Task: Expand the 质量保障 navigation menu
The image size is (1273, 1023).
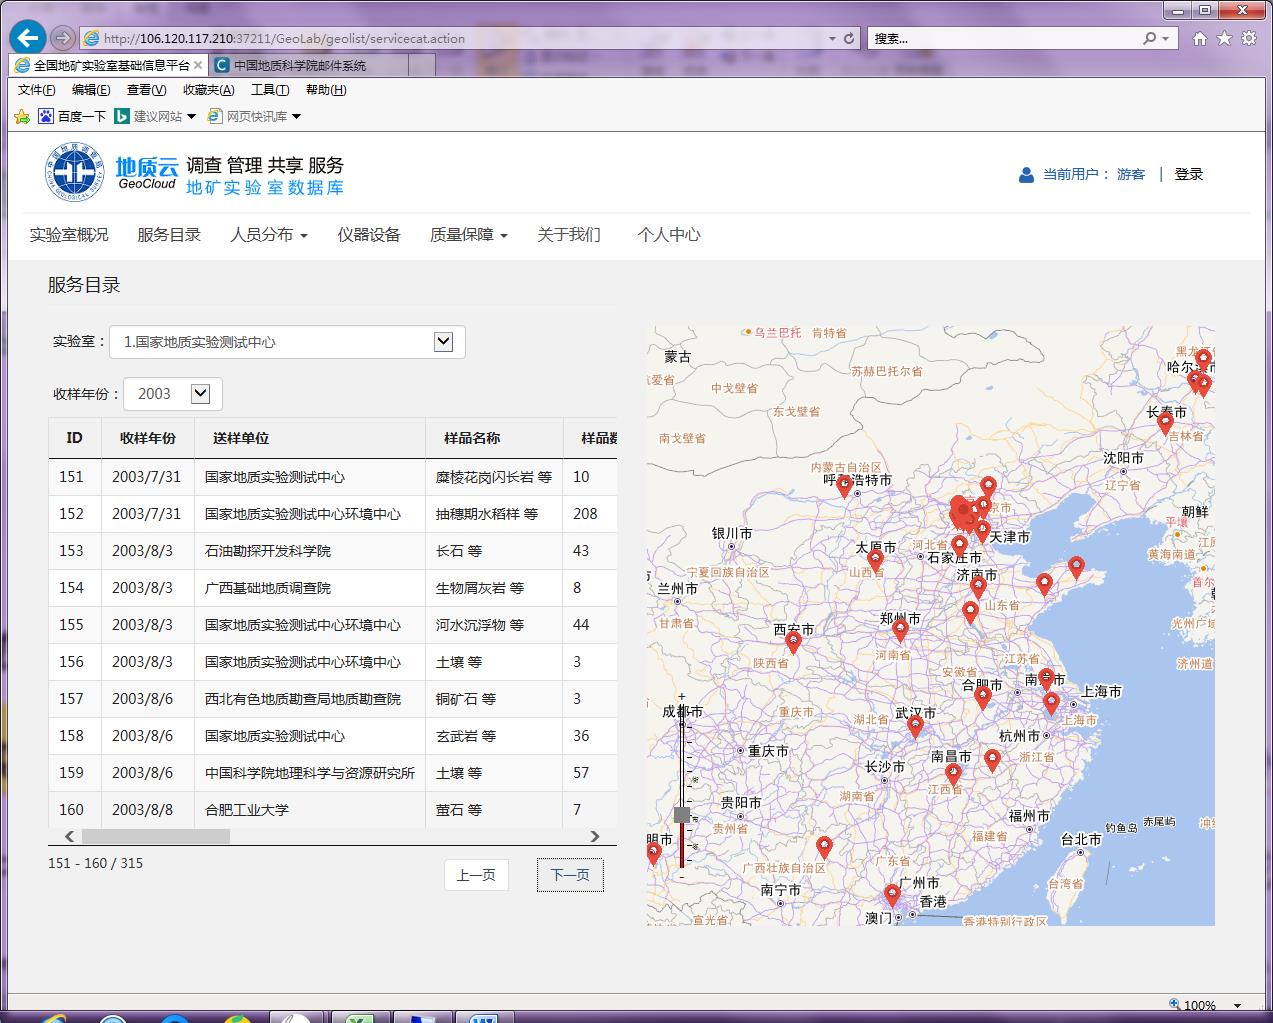Action: click(468, 235)
